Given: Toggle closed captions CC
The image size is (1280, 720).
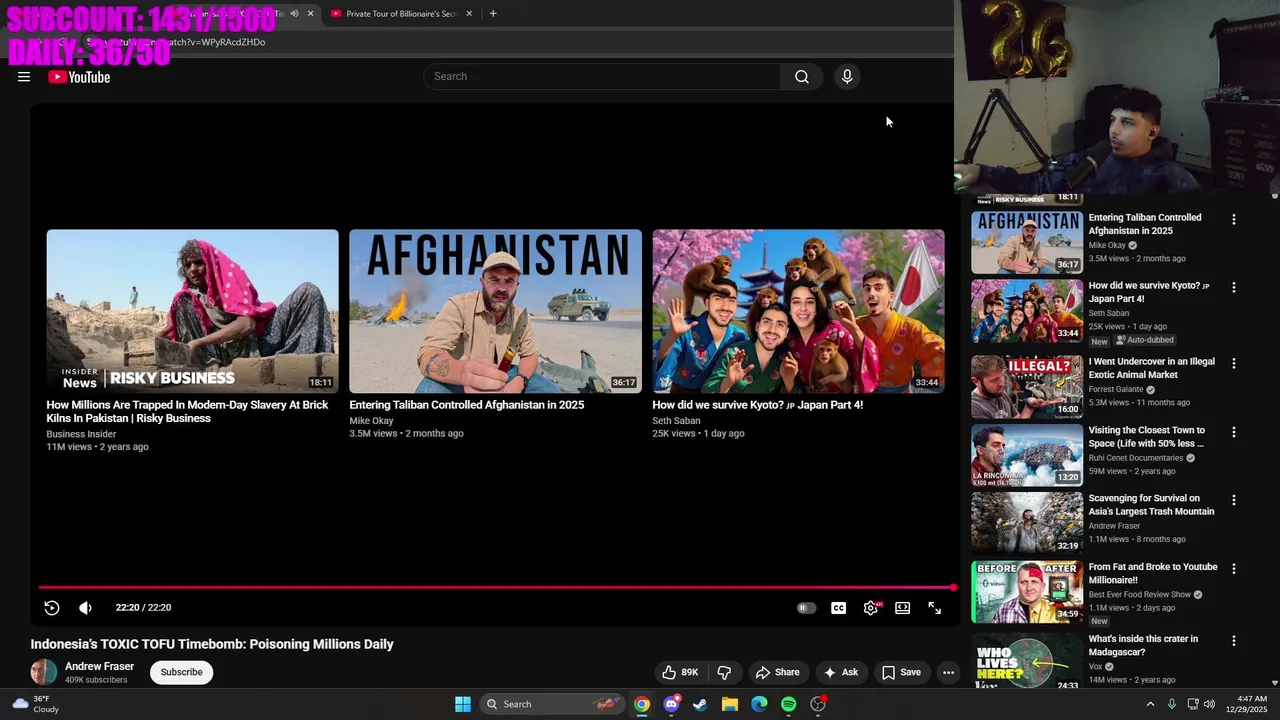Looking at the screenshot, I should [x=839, y=608].
